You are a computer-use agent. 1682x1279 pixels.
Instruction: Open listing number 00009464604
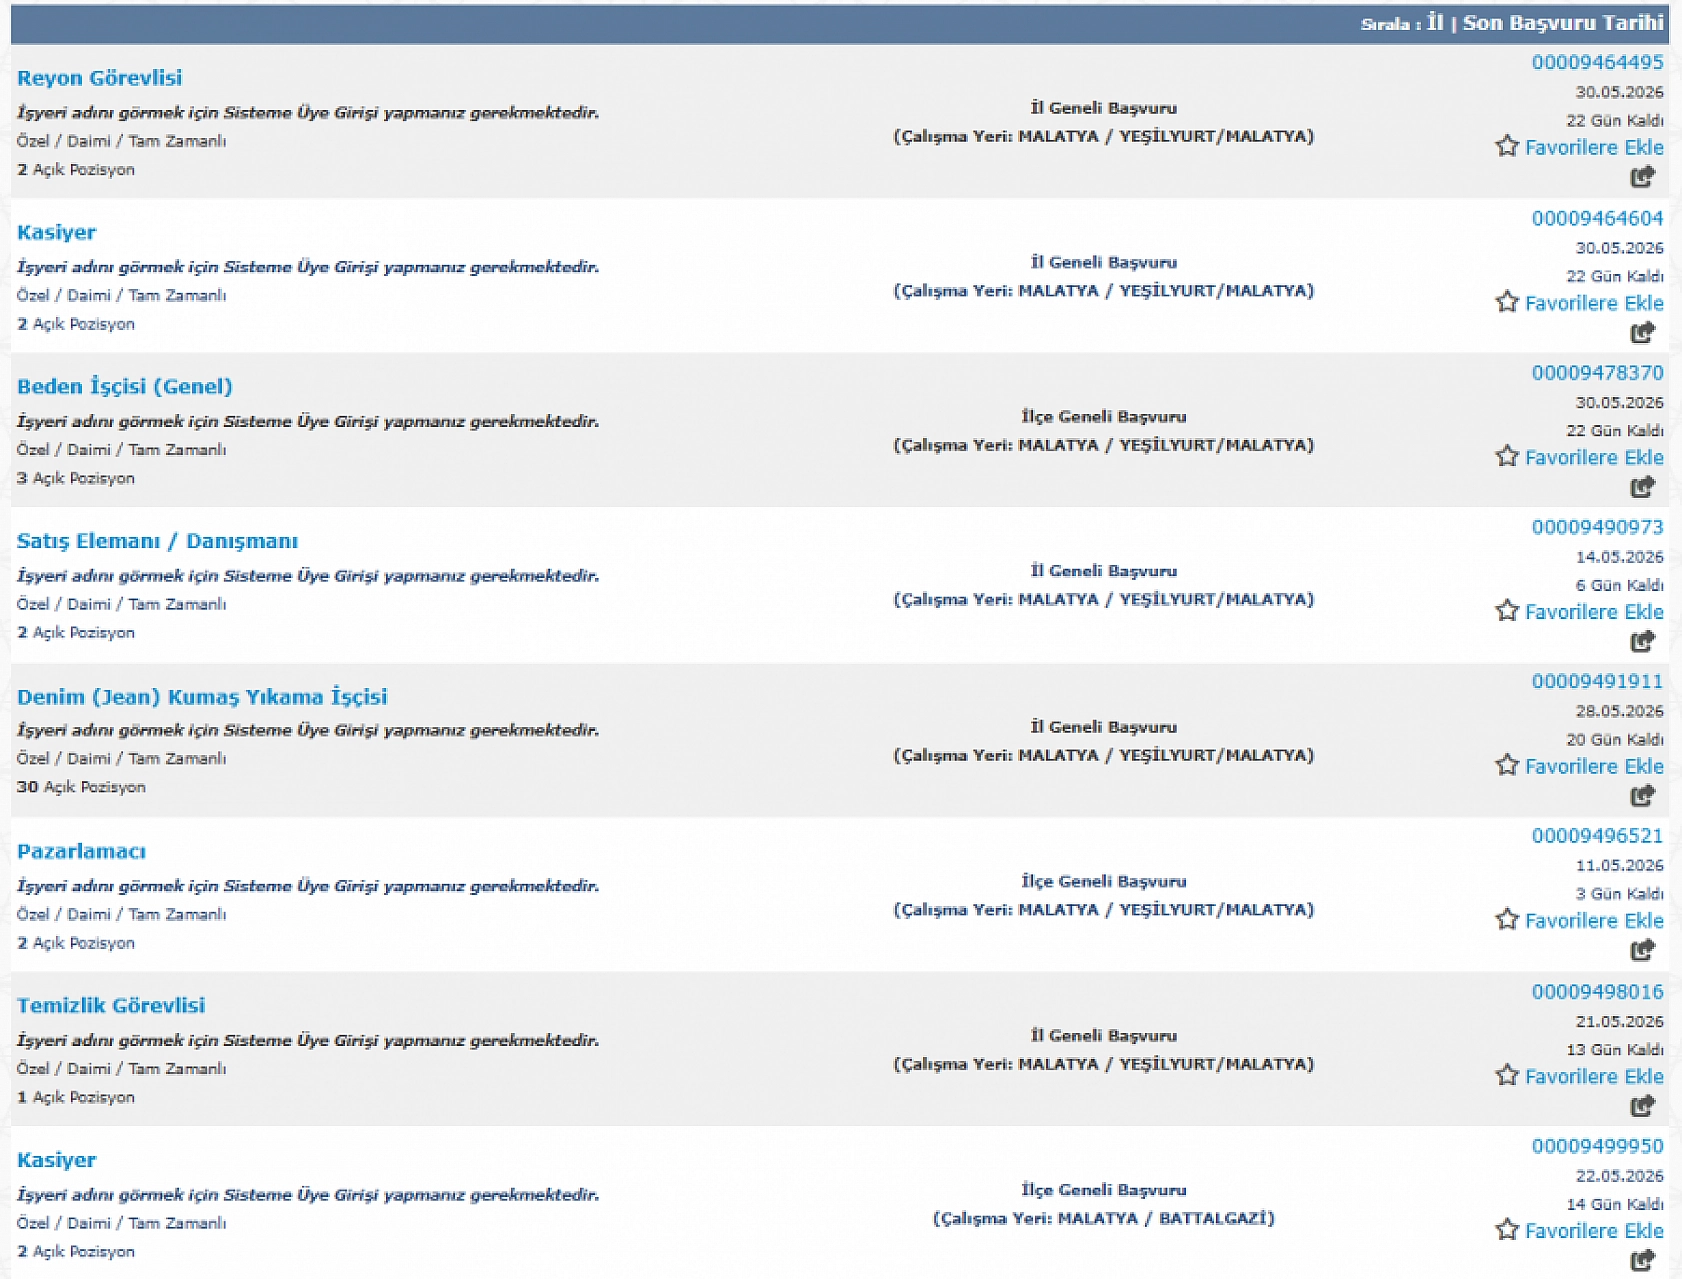click(1597, 218)
